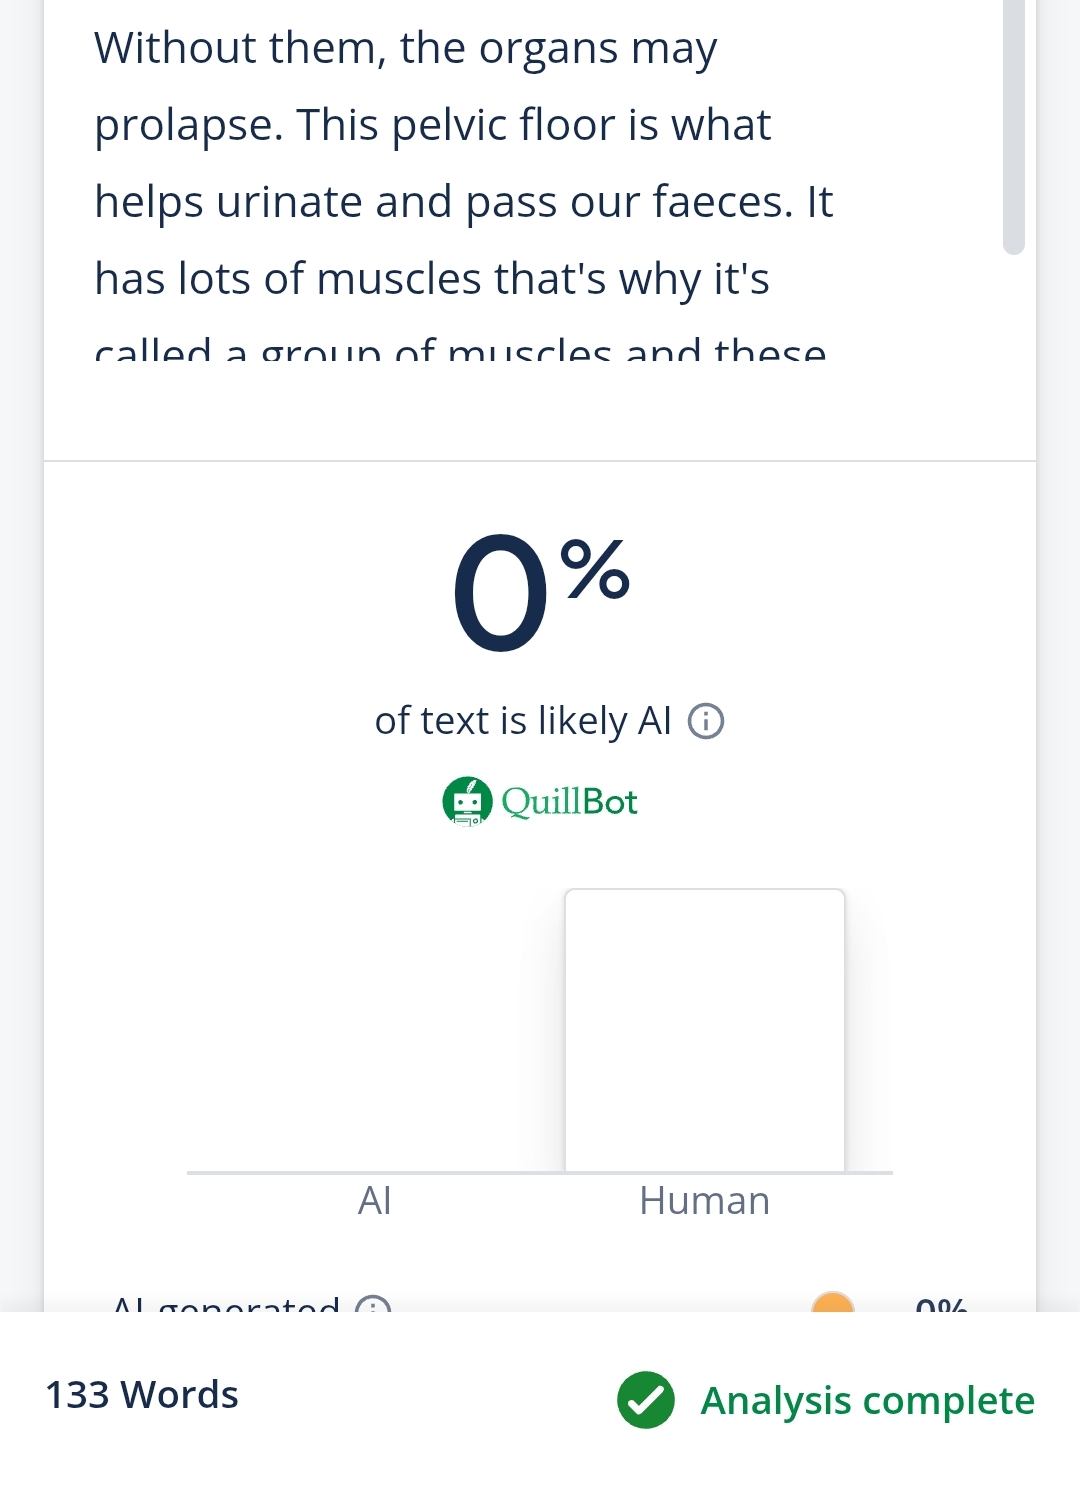The height and width of the screenshot is (1490, 1080).
Task: Click the large 0 score number
Action: tap(500, 593)
